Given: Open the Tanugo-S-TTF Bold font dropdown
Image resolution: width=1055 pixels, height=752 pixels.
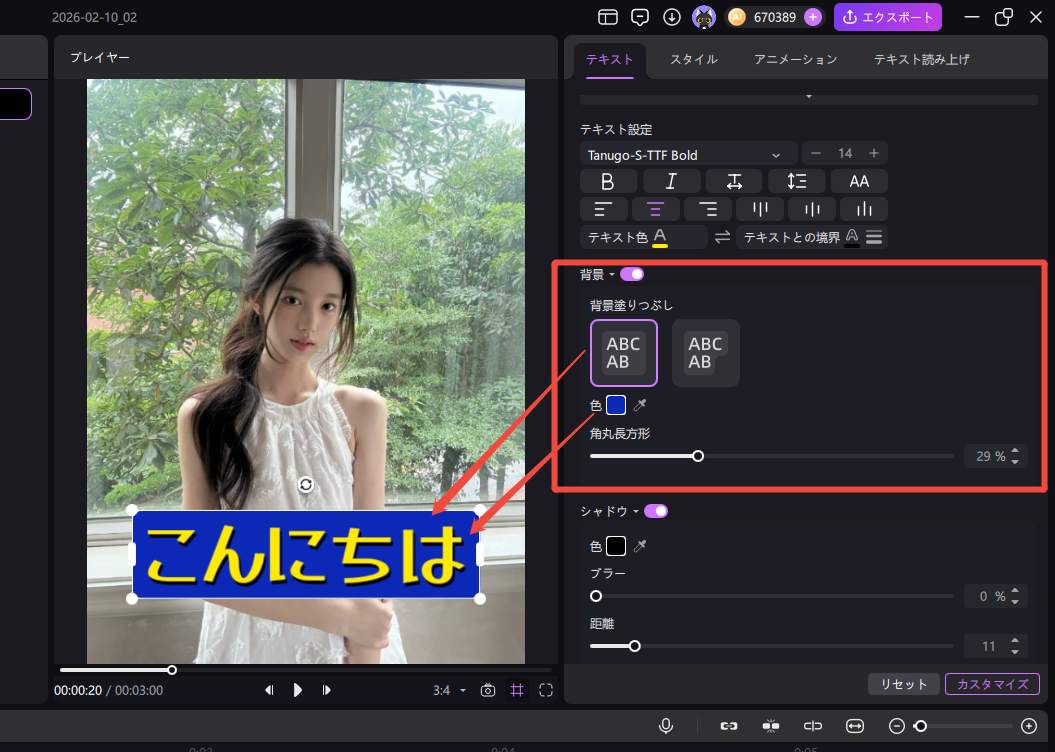Looking at the screenshot, I should 688,154.
